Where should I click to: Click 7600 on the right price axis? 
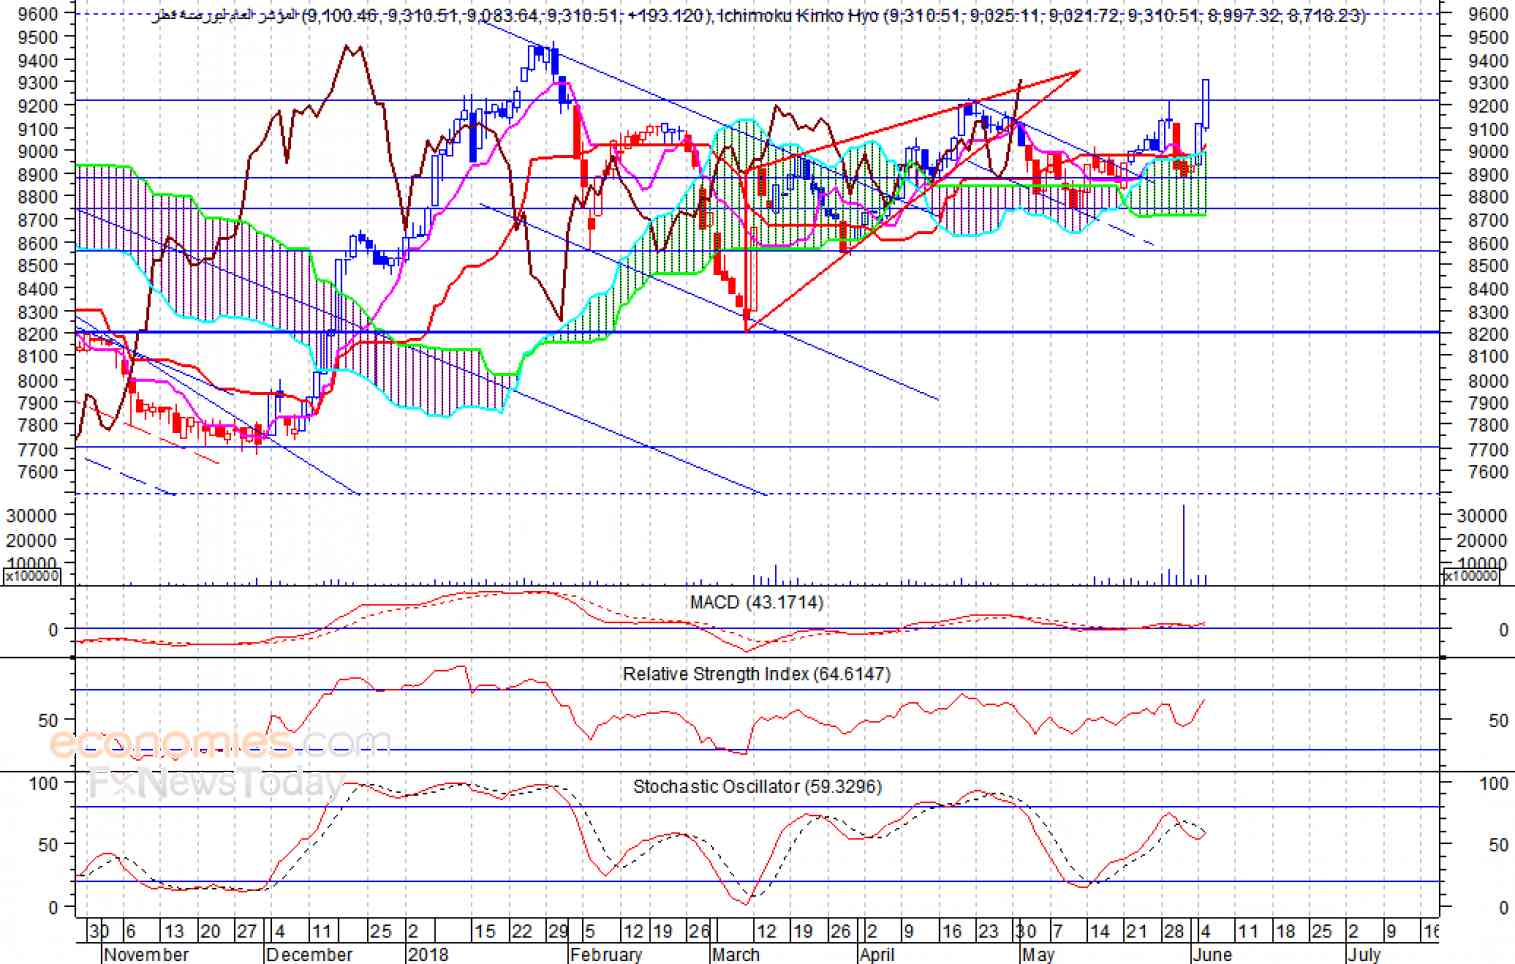pyautogui.click(x=1488, y=472)
